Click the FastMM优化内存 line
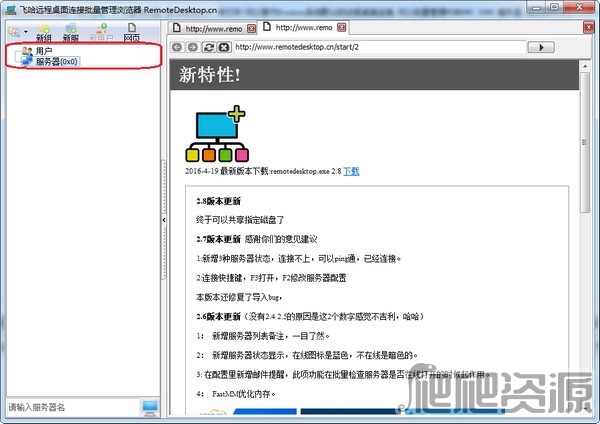Screen dimensions: 600x424 point(244,394)
